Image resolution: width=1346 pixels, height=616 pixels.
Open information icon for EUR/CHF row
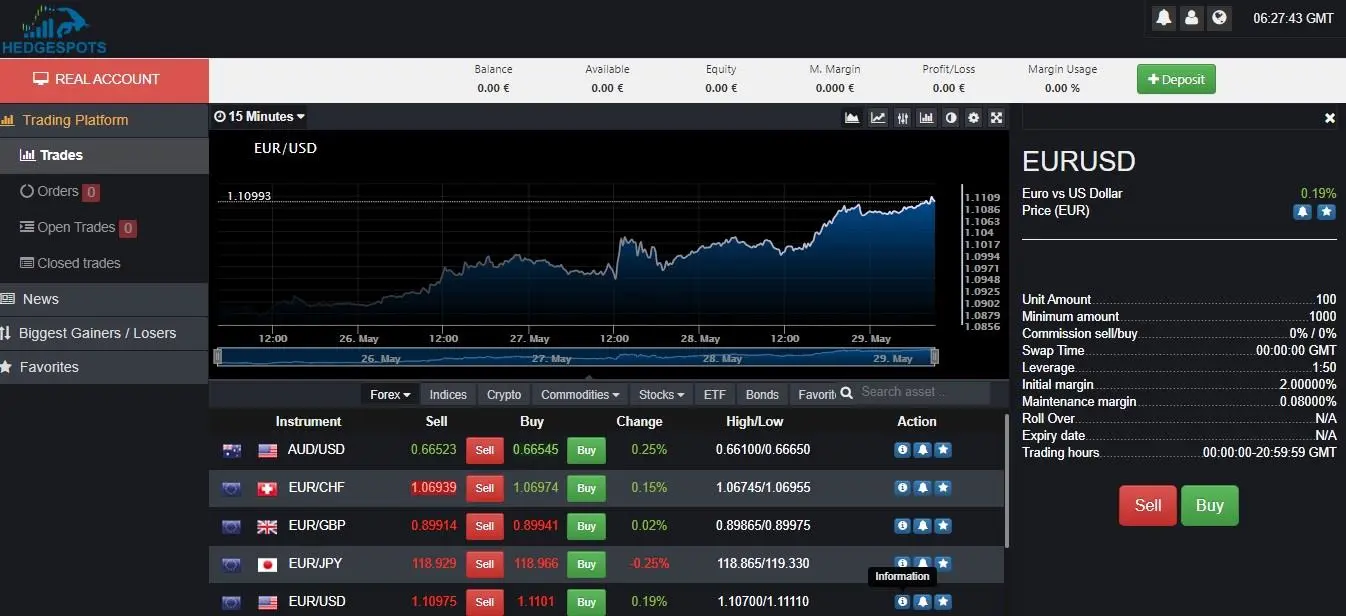[x=902, y=488]
